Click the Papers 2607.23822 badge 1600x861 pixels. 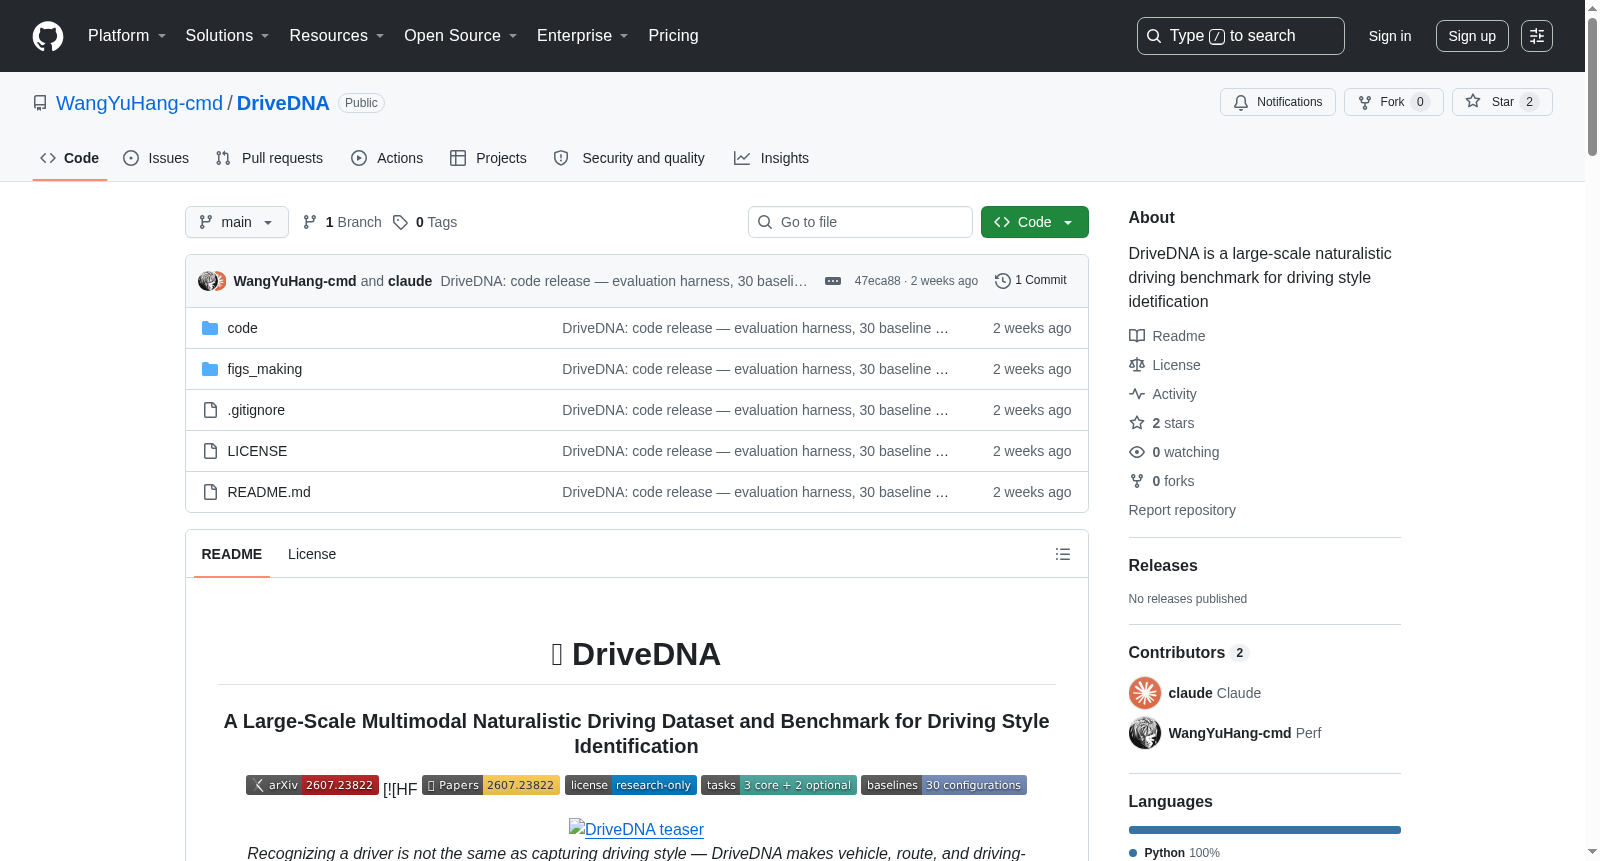491,785
